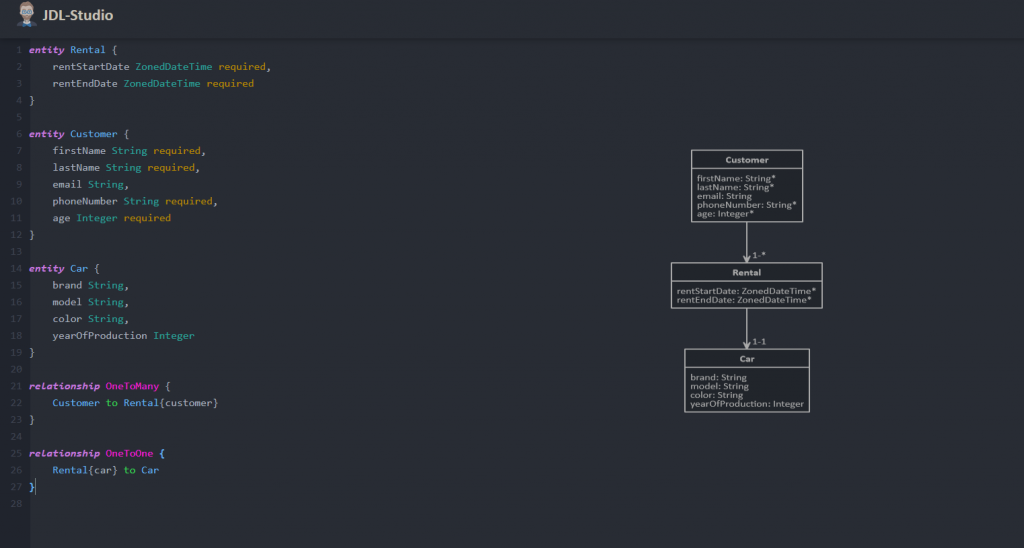Image resolution: width=1024 pixels, height=548 pixels.
Task: Click "relationship" keyword on editor line 21
Action: point(64,386)
